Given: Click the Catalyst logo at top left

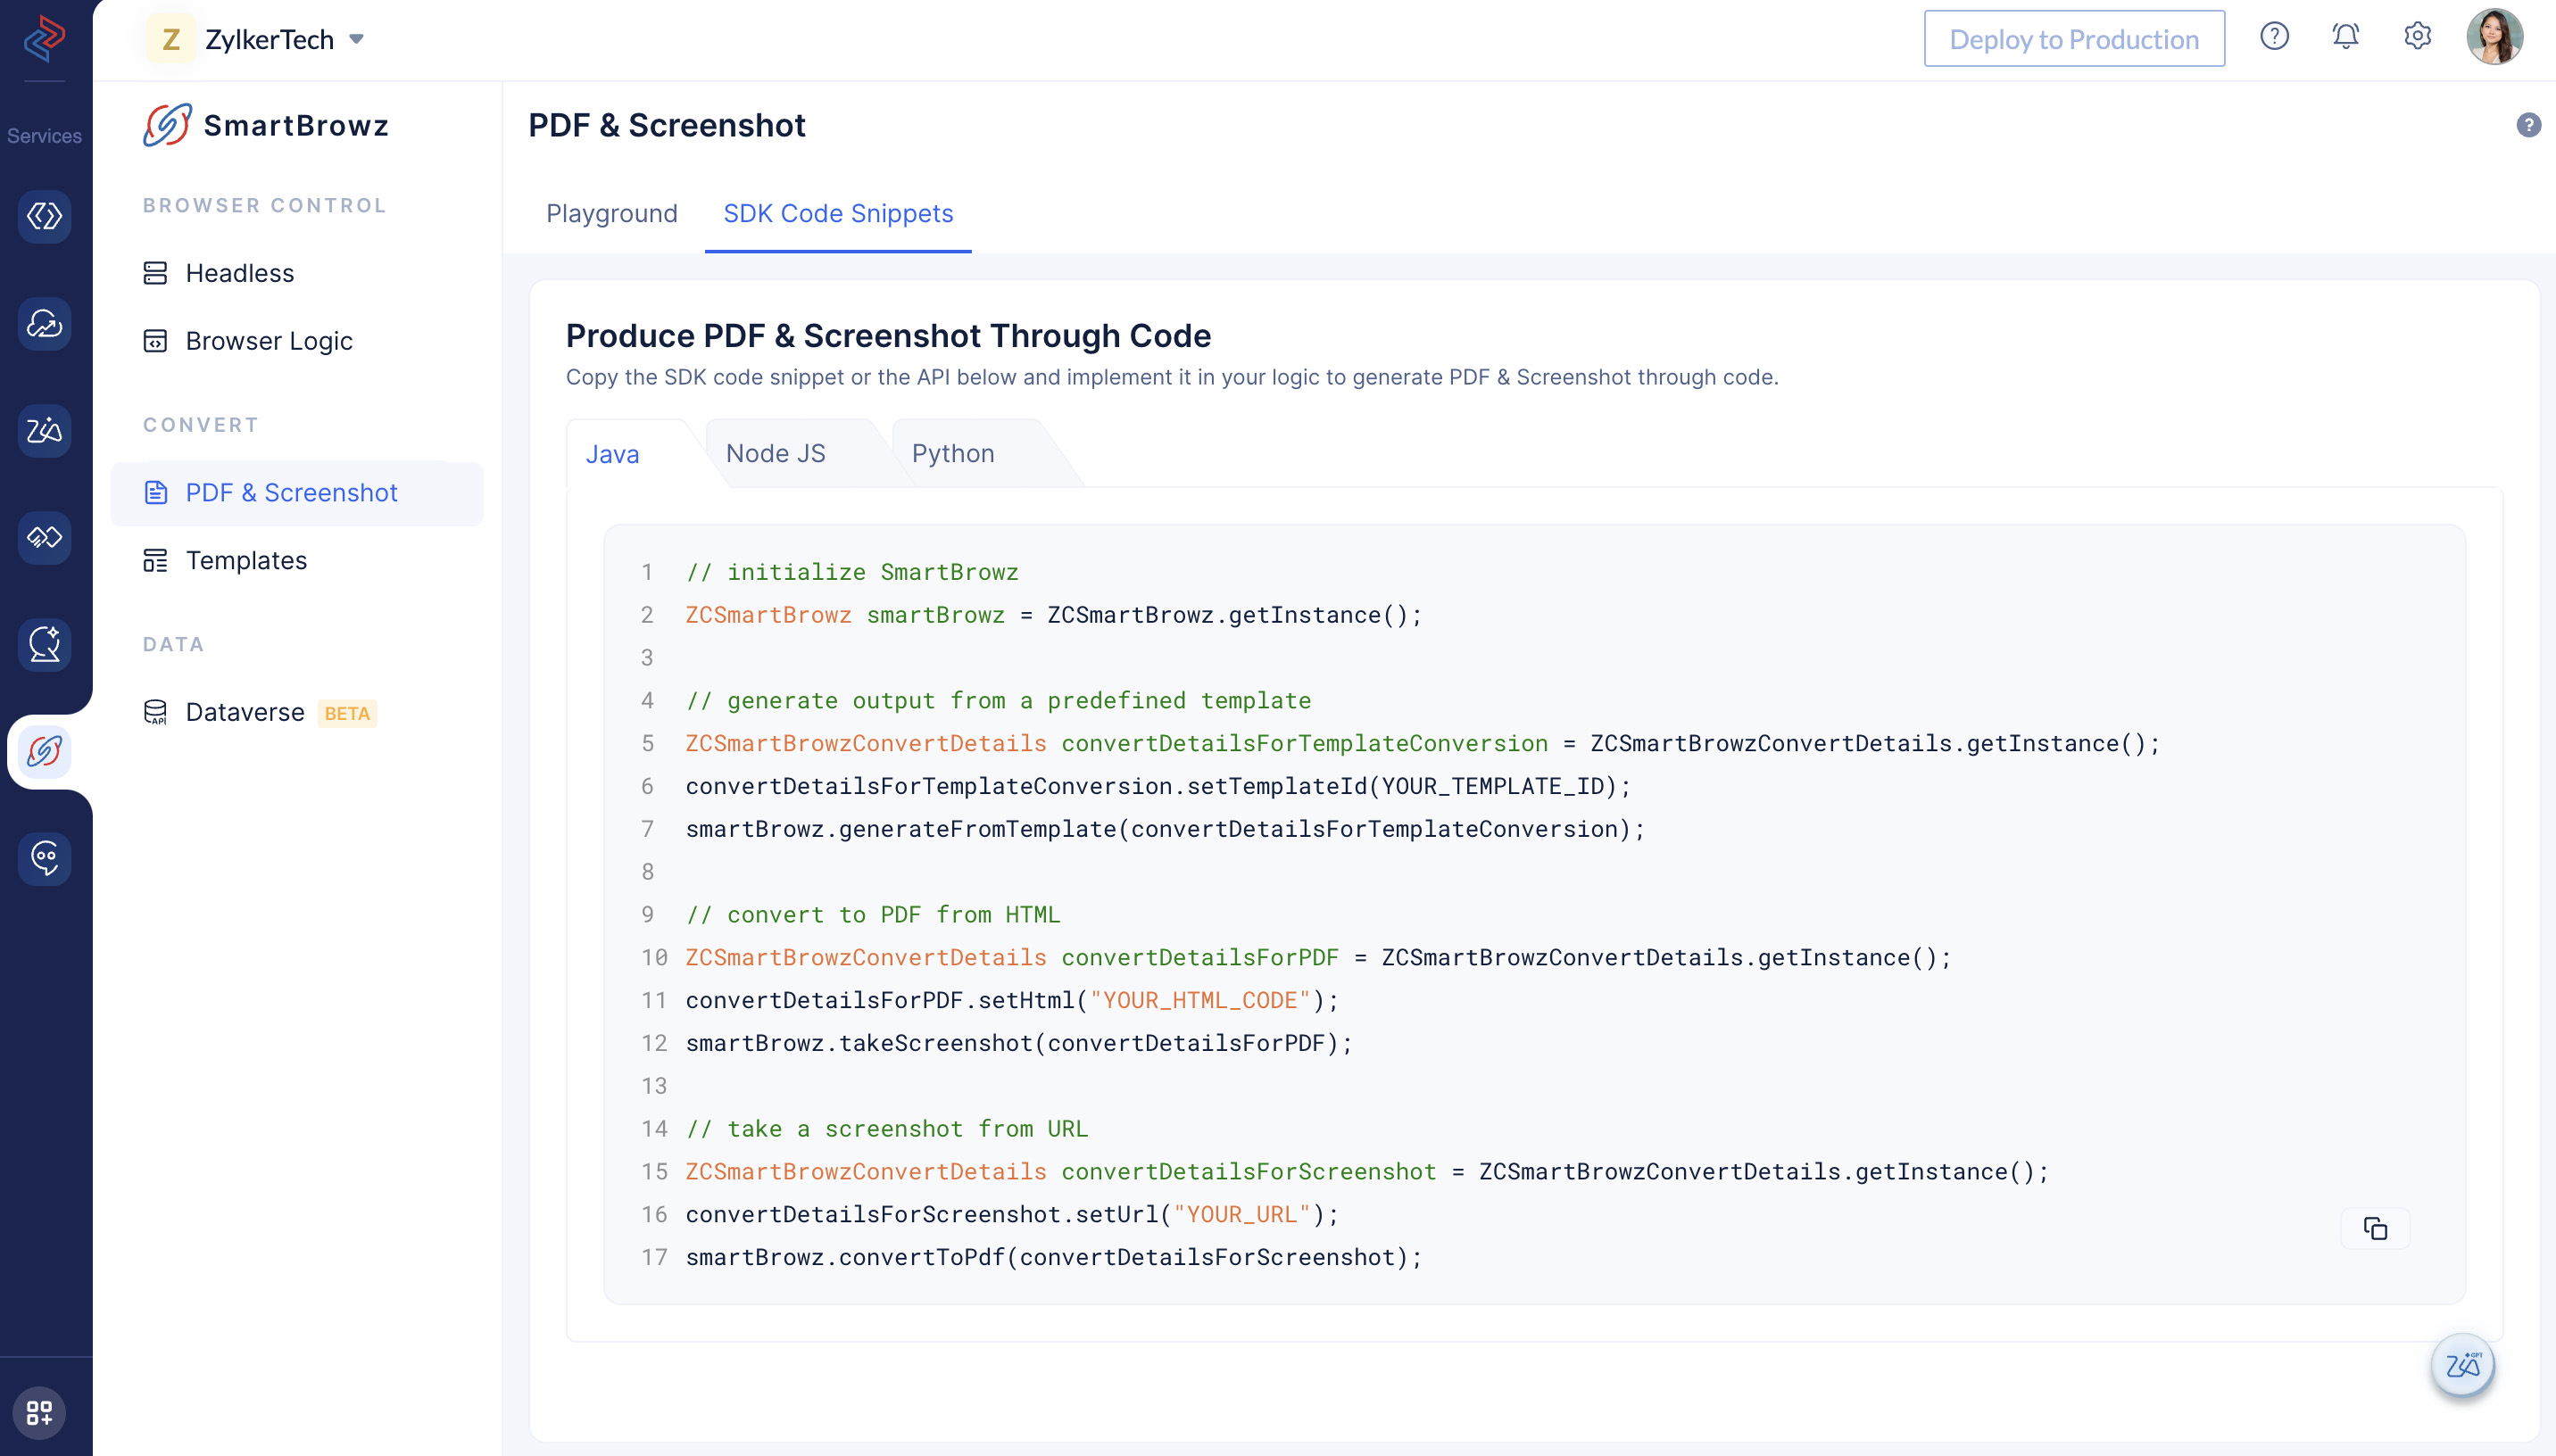Looking at the screenshot, I should pos(44,38).
